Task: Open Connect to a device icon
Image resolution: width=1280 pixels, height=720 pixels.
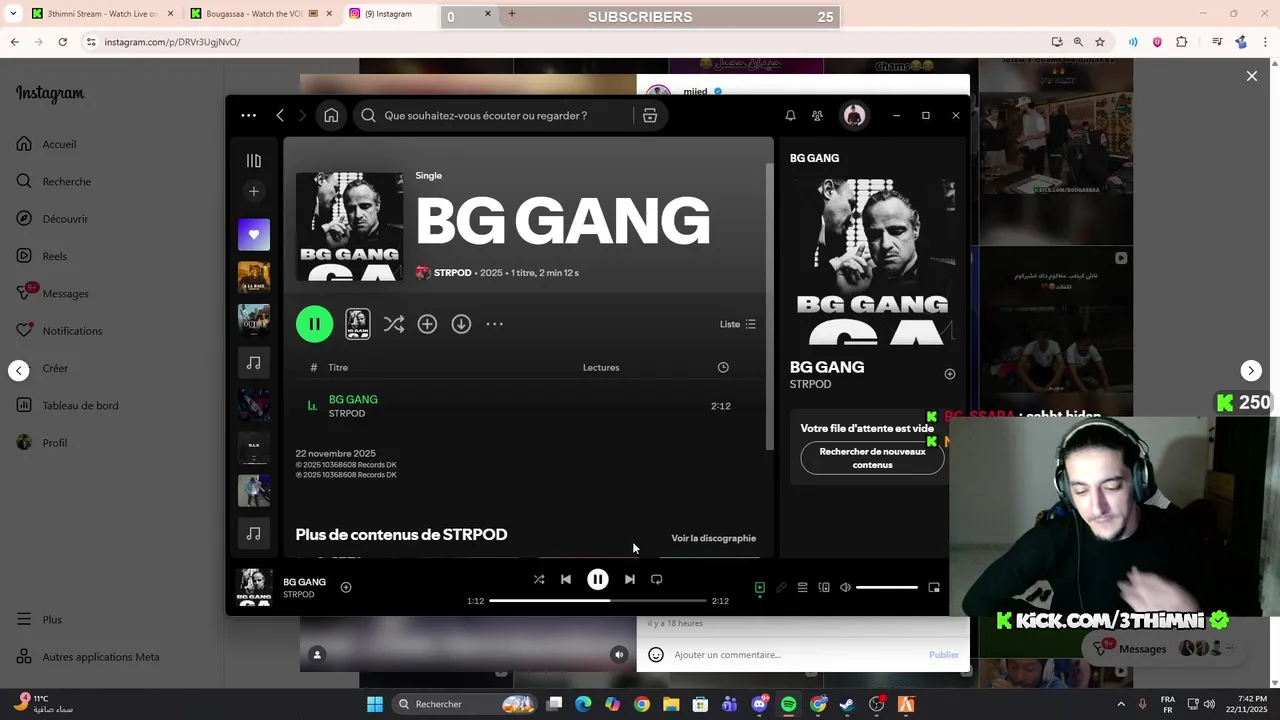Action: point(824,588)
